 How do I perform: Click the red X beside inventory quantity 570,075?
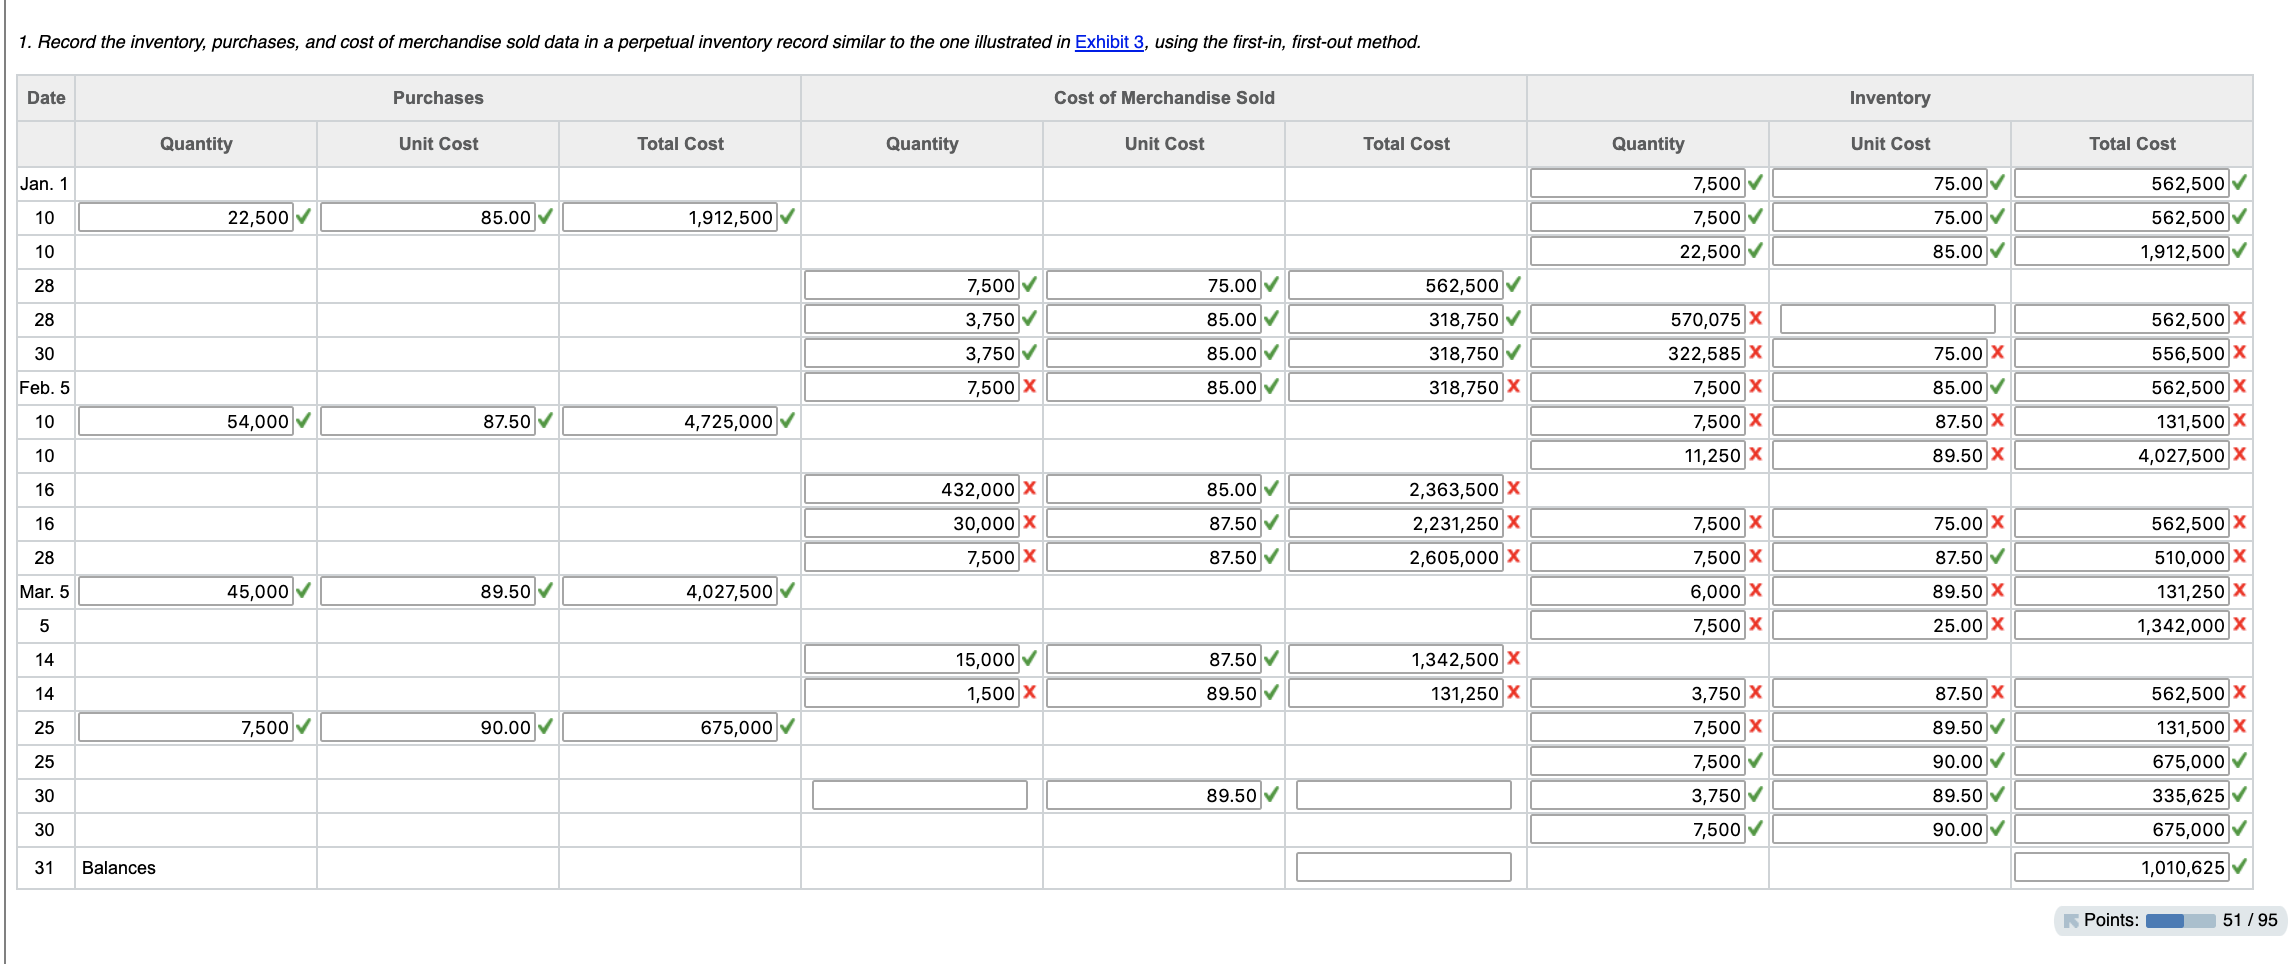pos(1757,319)
